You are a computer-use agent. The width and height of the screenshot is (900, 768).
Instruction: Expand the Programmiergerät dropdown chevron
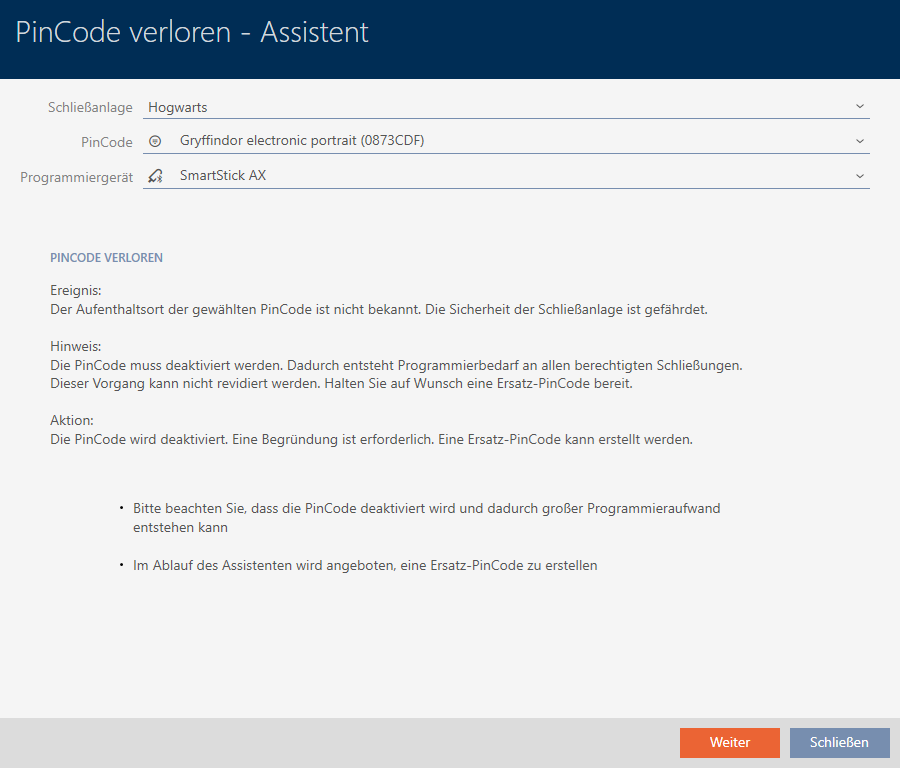click(x=859, y=176)
